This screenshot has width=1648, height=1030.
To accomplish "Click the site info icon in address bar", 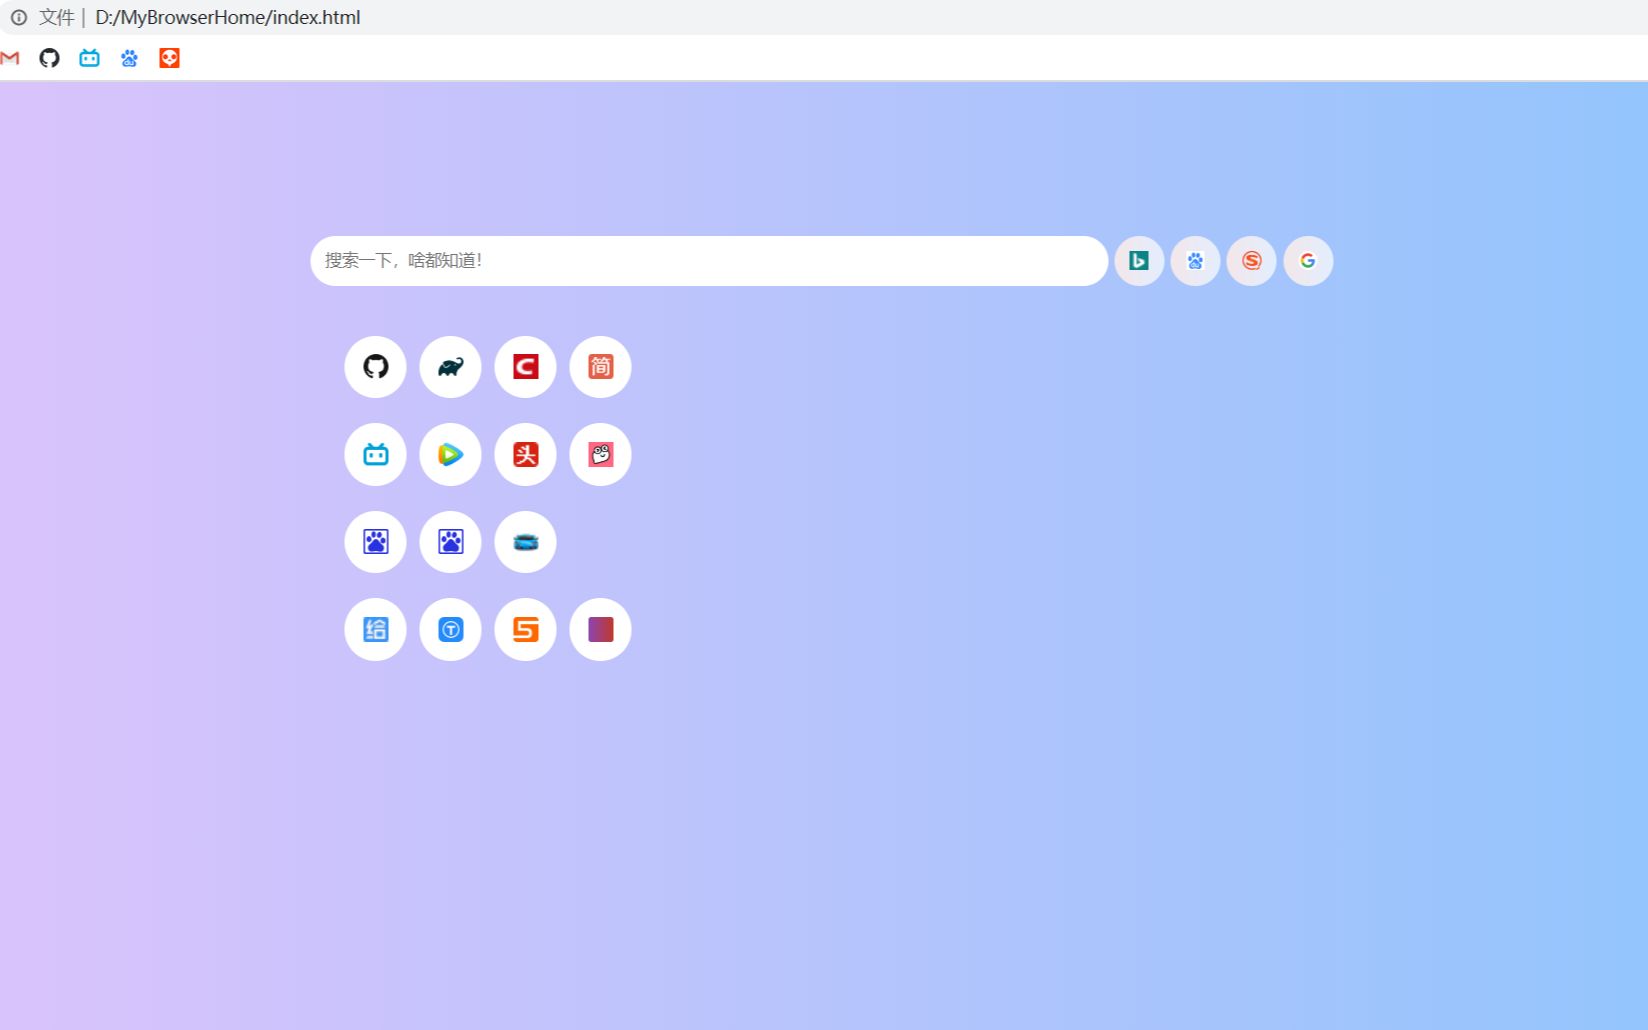I will [x=18, y=17].
